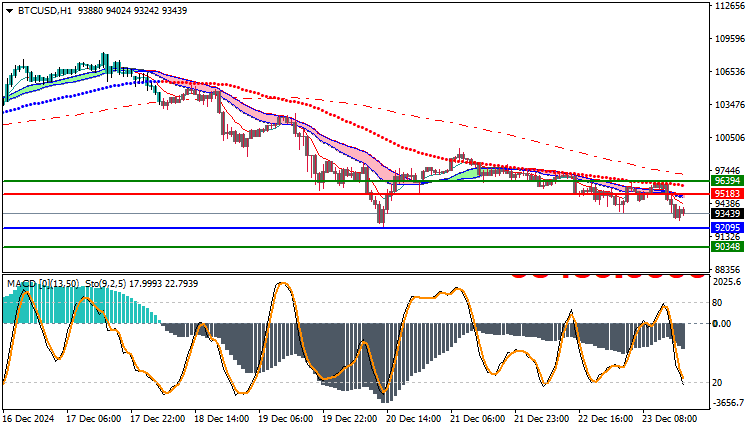This screenshot has height=430, width=750.
Task: Click the 16 Dec 2024 date label
Action: (x=28, y=419)
